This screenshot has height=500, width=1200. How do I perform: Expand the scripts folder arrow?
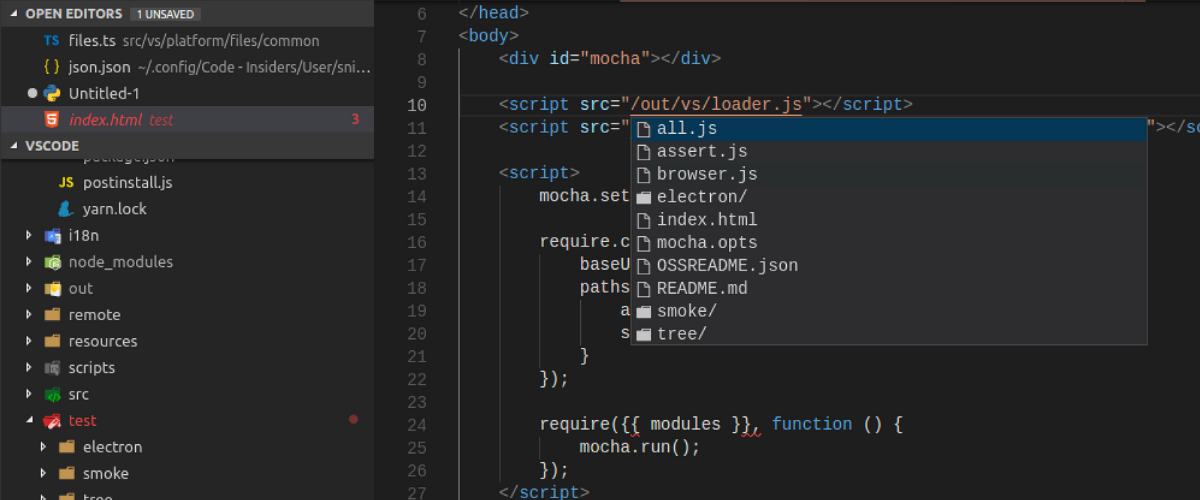pyautogui.click(x=28, y=368)
